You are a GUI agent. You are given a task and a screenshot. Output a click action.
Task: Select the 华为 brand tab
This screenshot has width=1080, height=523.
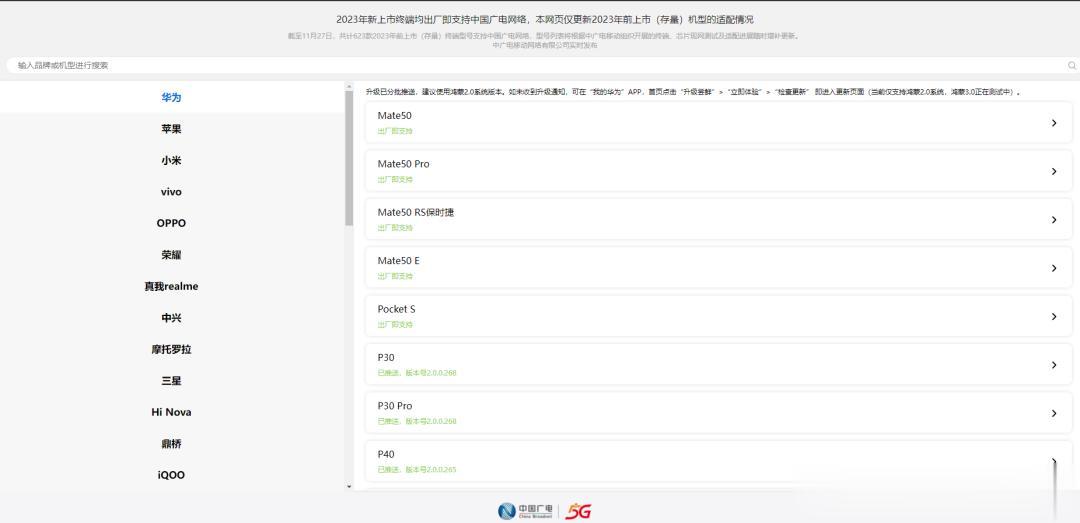point(172,97)
